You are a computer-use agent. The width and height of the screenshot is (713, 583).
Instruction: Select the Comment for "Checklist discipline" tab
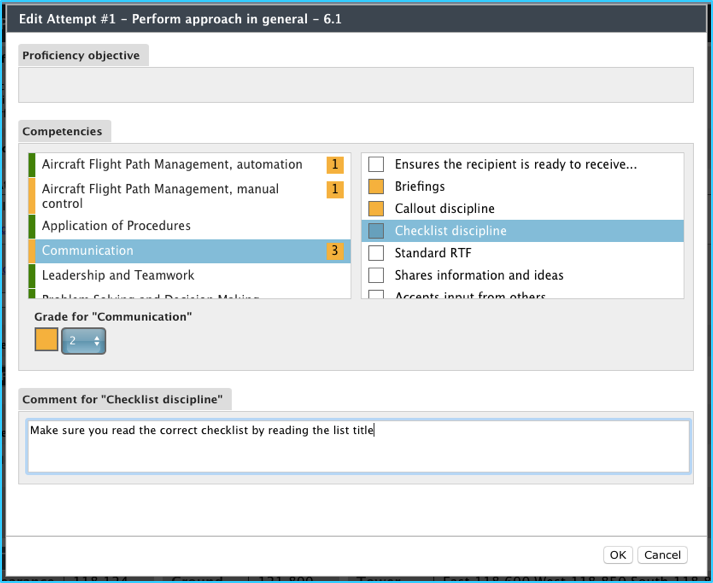pos(125,399)
